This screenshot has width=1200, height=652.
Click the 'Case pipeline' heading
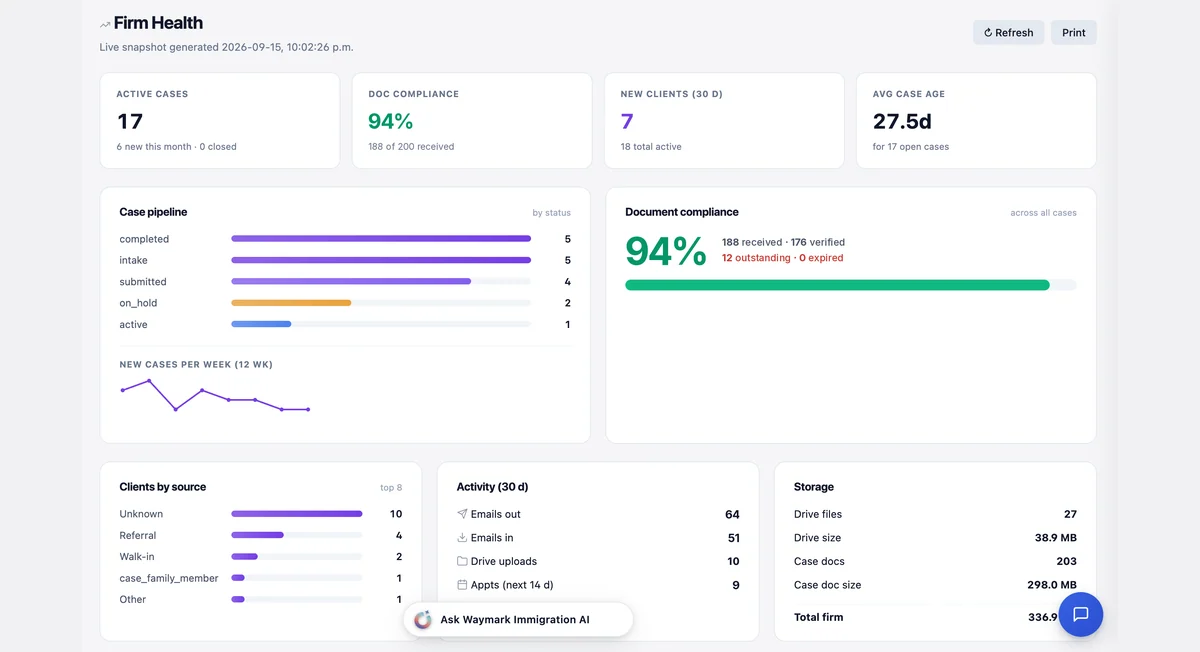(x=153, y=212)
